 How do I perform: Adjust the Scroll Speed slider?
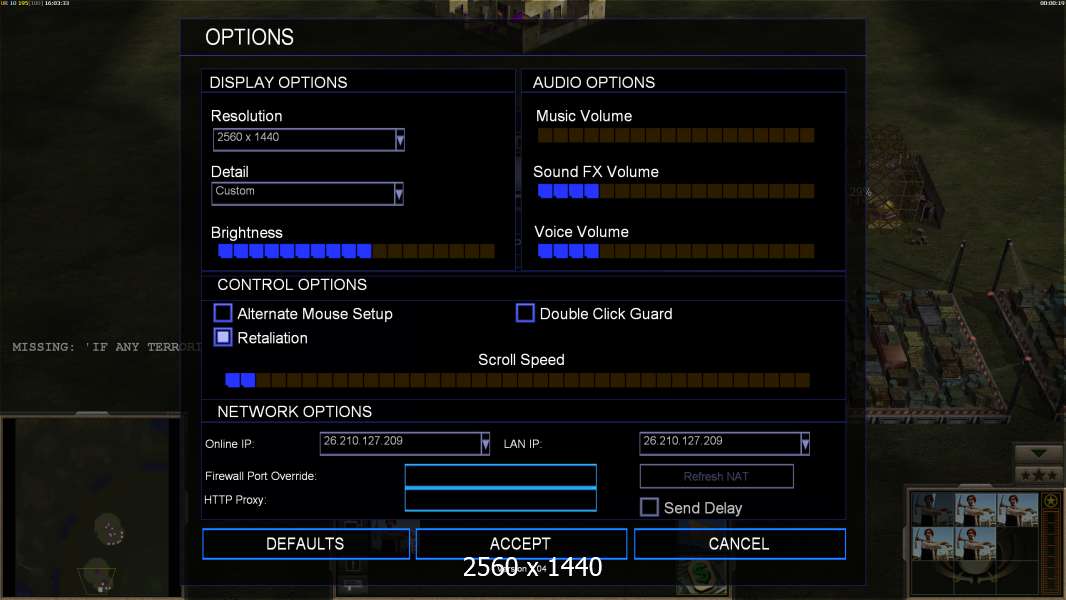point(517,380)
